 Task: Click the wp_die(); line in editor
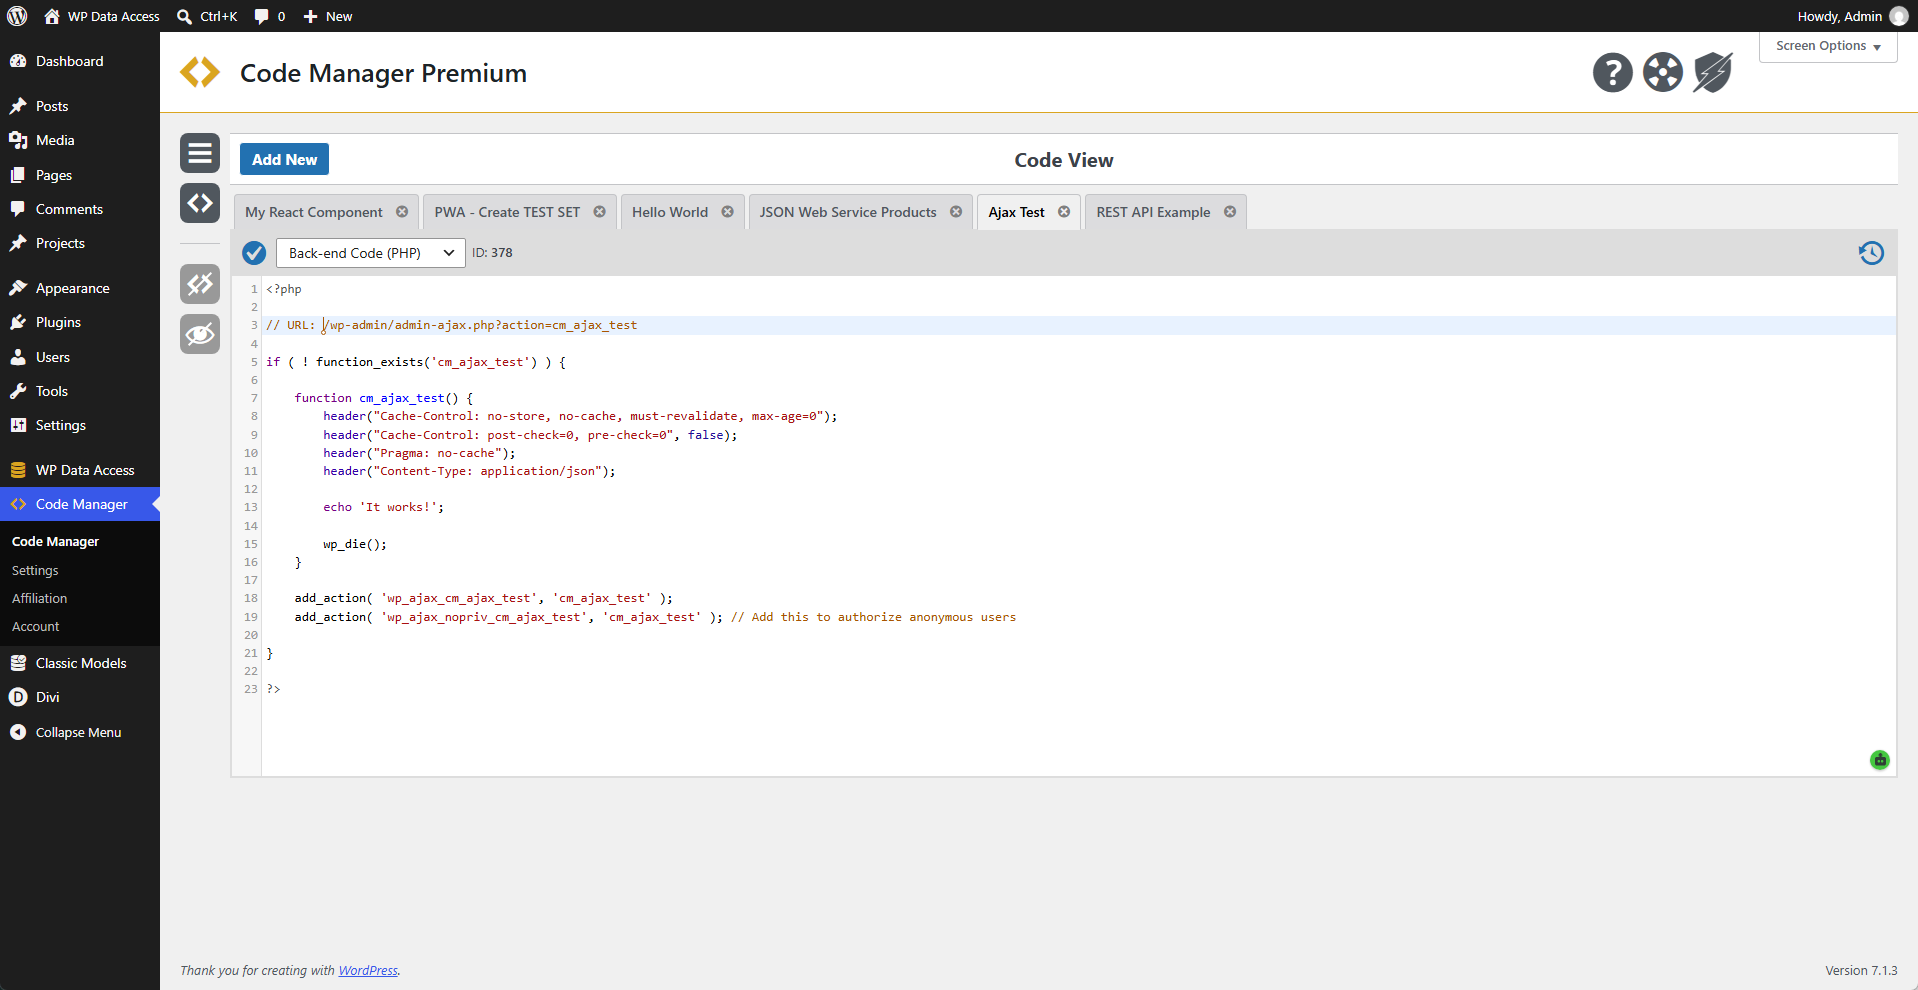click(355, 544)
